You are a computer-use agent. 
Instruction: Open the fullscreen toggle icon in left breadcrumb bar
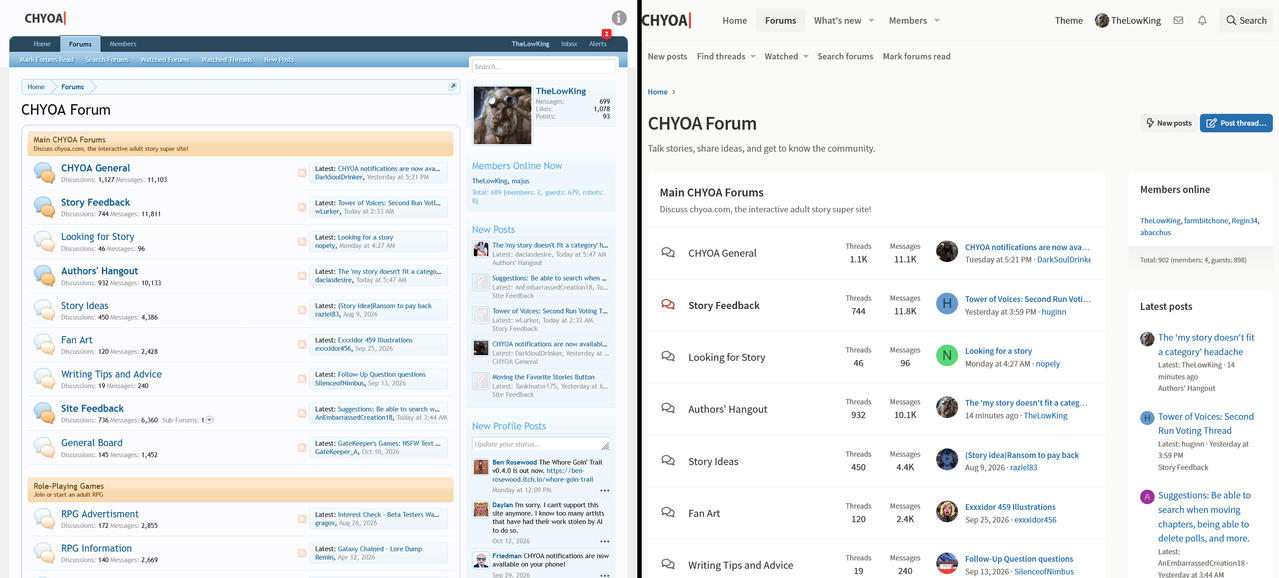453,87
